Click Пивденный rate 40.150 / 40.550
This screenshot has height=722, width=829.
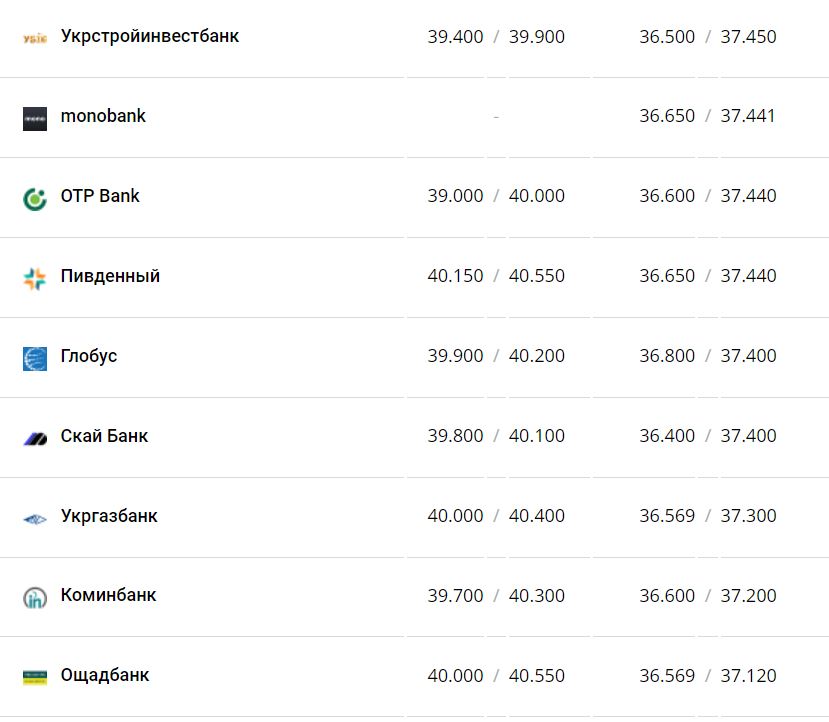pyautogui.click(x=496, y=276)
